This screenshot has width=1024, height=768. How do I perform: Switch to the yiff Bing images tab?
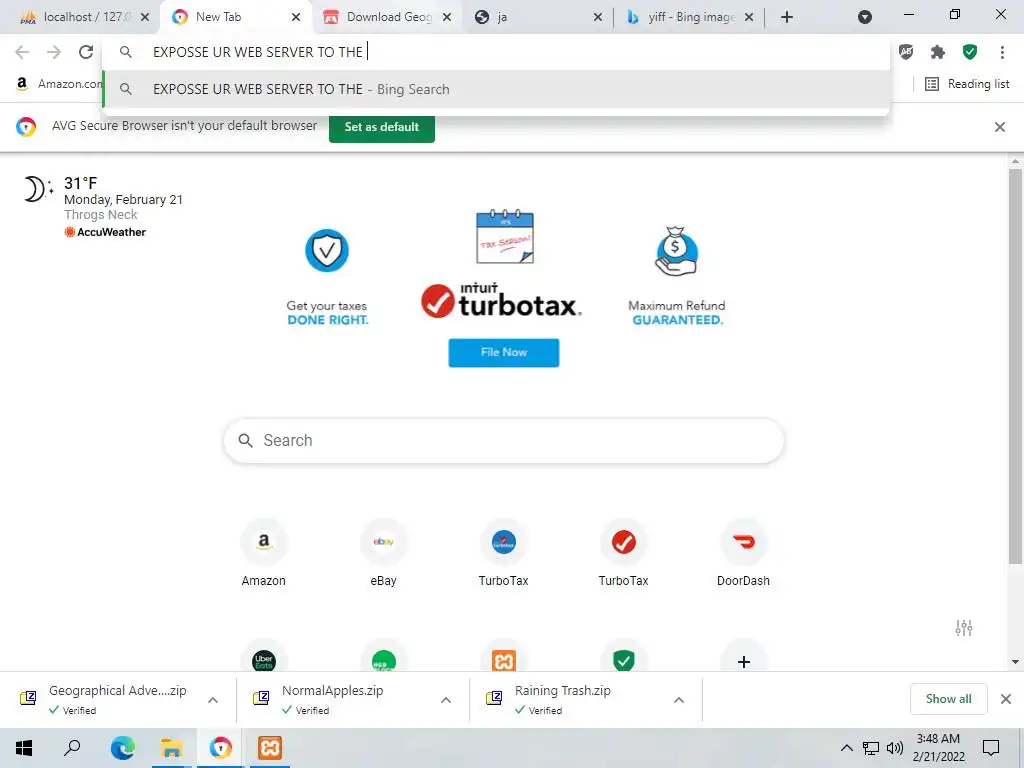pyautogui.click(x=691, y=17)
